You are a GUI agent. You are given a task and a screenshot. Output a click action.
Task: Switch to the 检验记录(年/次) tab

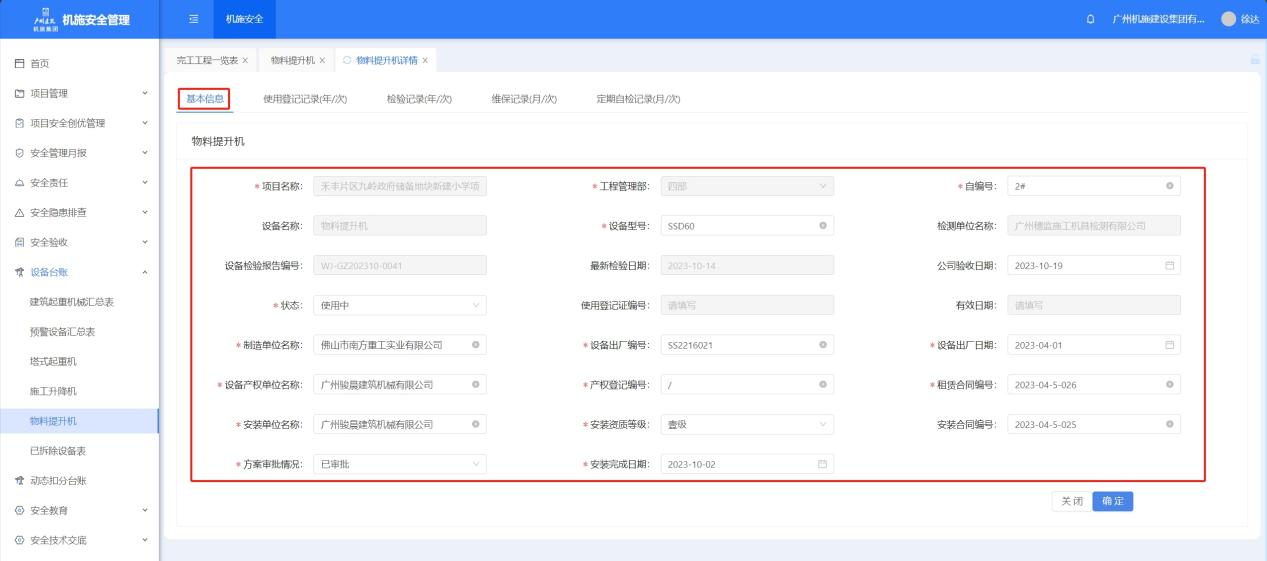tap(419, 98)
